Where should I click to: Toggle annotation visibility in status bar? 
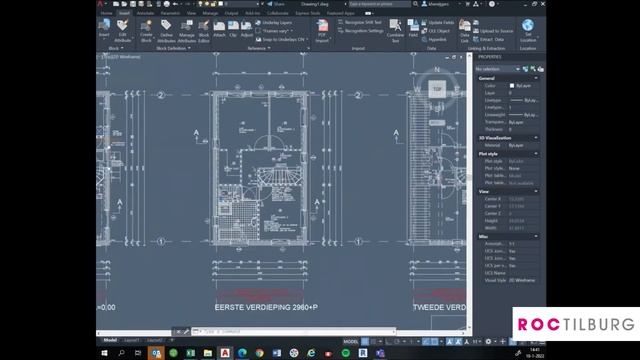pos(449,342)
